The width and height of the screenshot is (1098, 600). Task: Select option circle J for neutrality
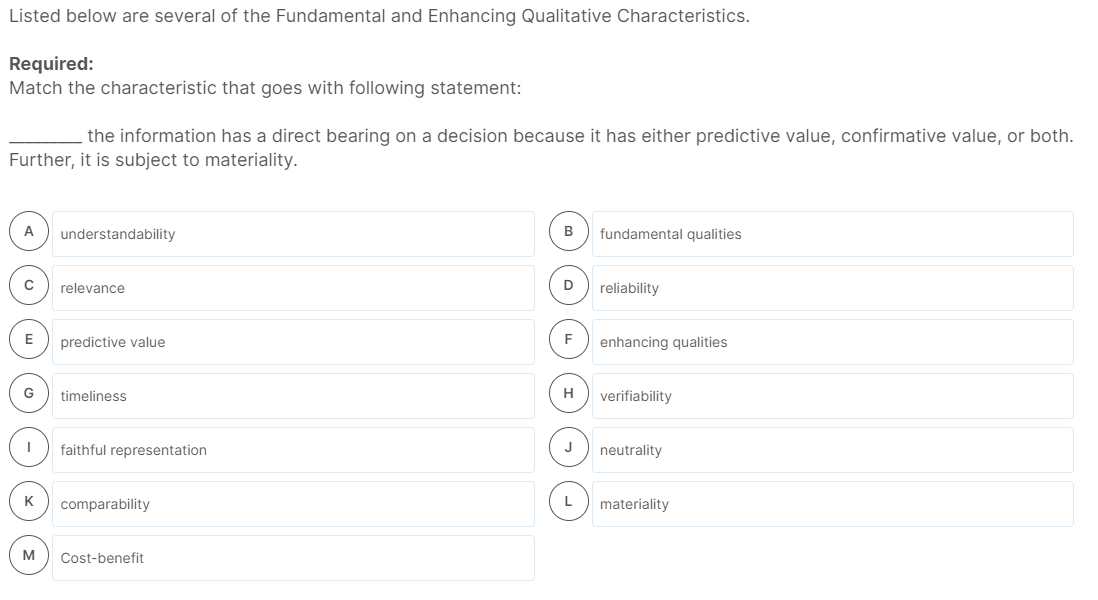(567, 449)
